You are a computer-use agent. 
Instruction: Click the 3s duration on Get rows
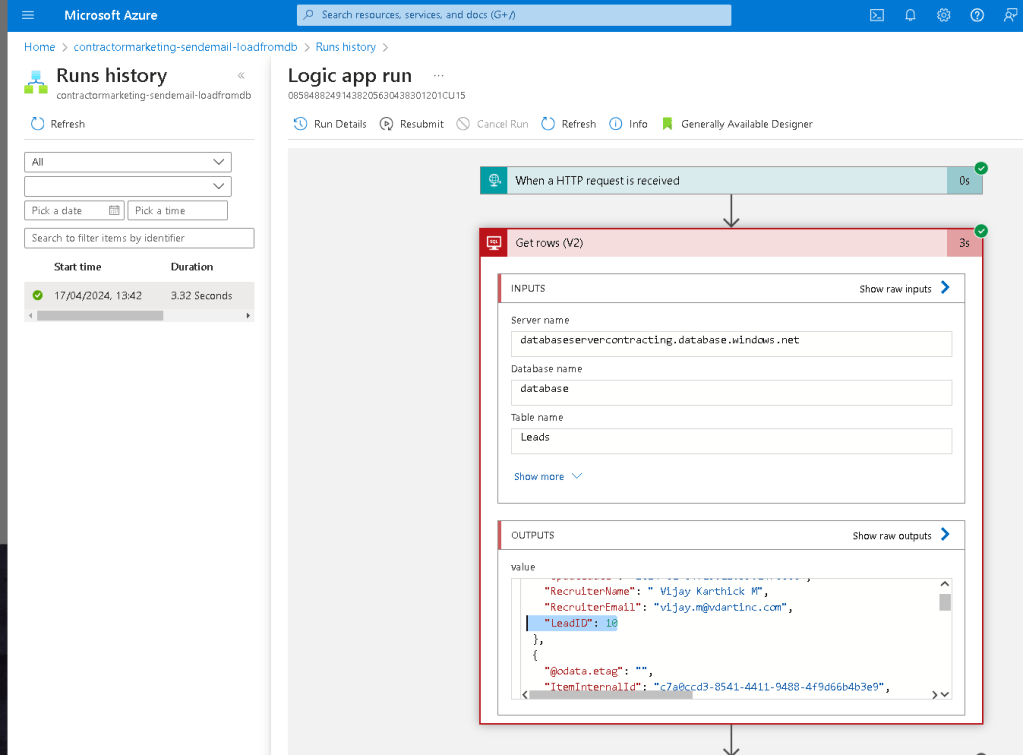click(x=964, y=243)
